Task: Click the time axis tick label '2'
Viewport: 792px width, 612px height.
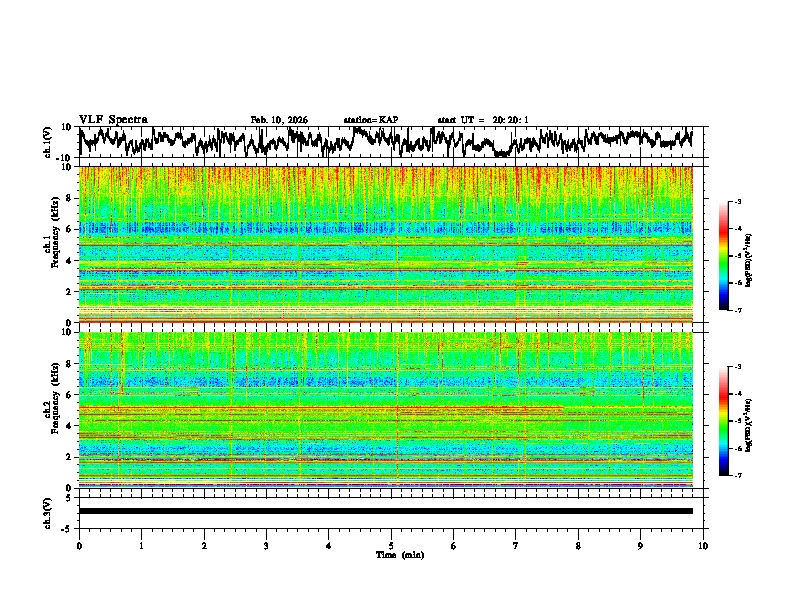Action: [x=204, y=546]
